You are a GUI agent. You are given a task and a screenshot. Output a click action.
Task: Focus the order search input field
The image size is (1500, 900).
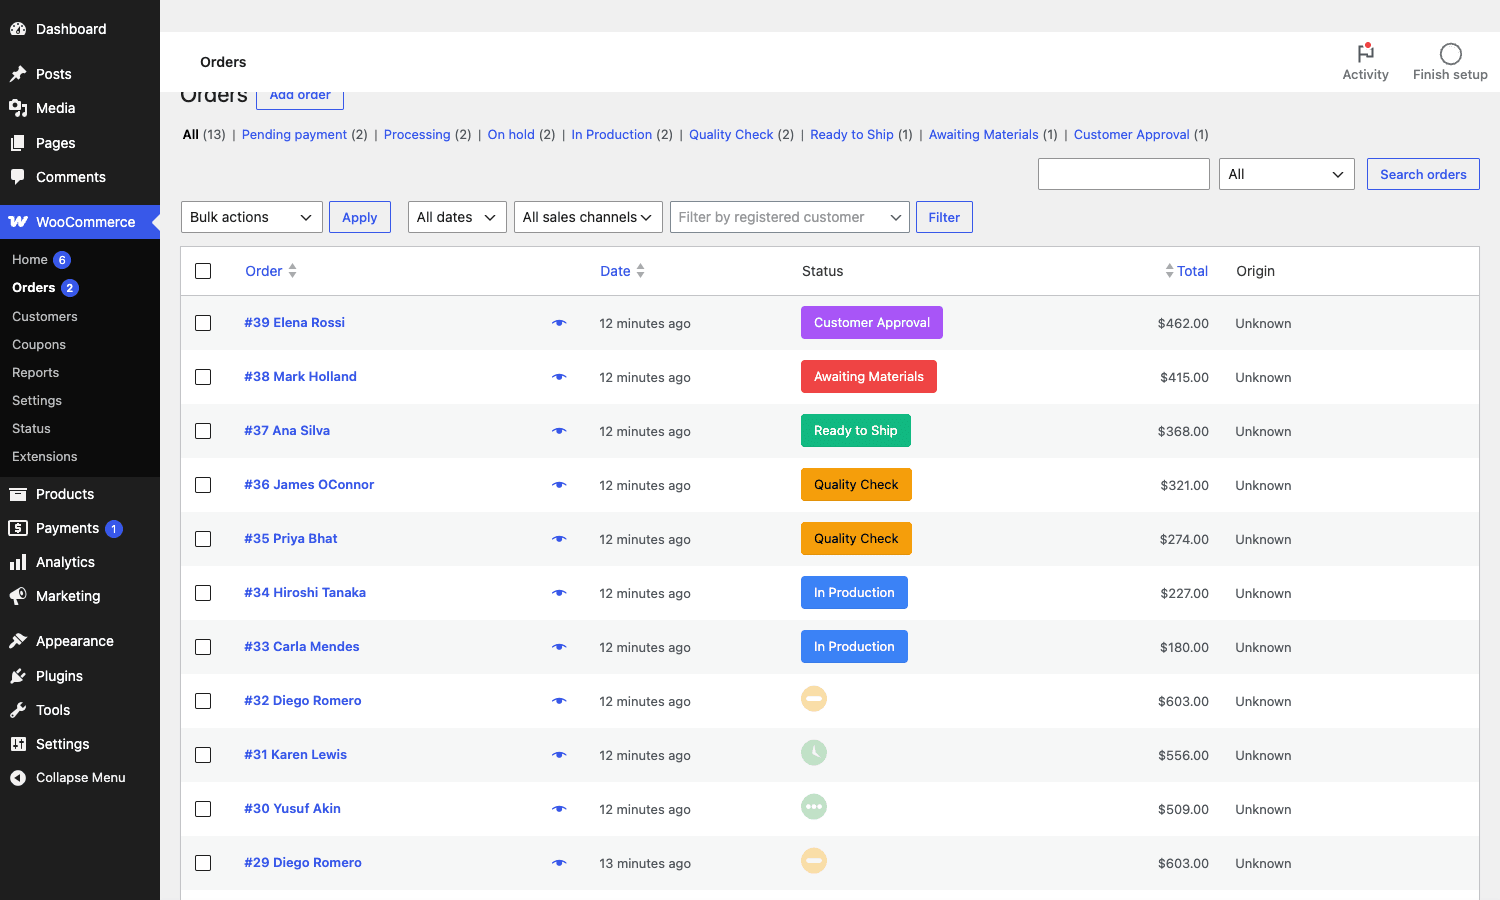(1124, 174)
